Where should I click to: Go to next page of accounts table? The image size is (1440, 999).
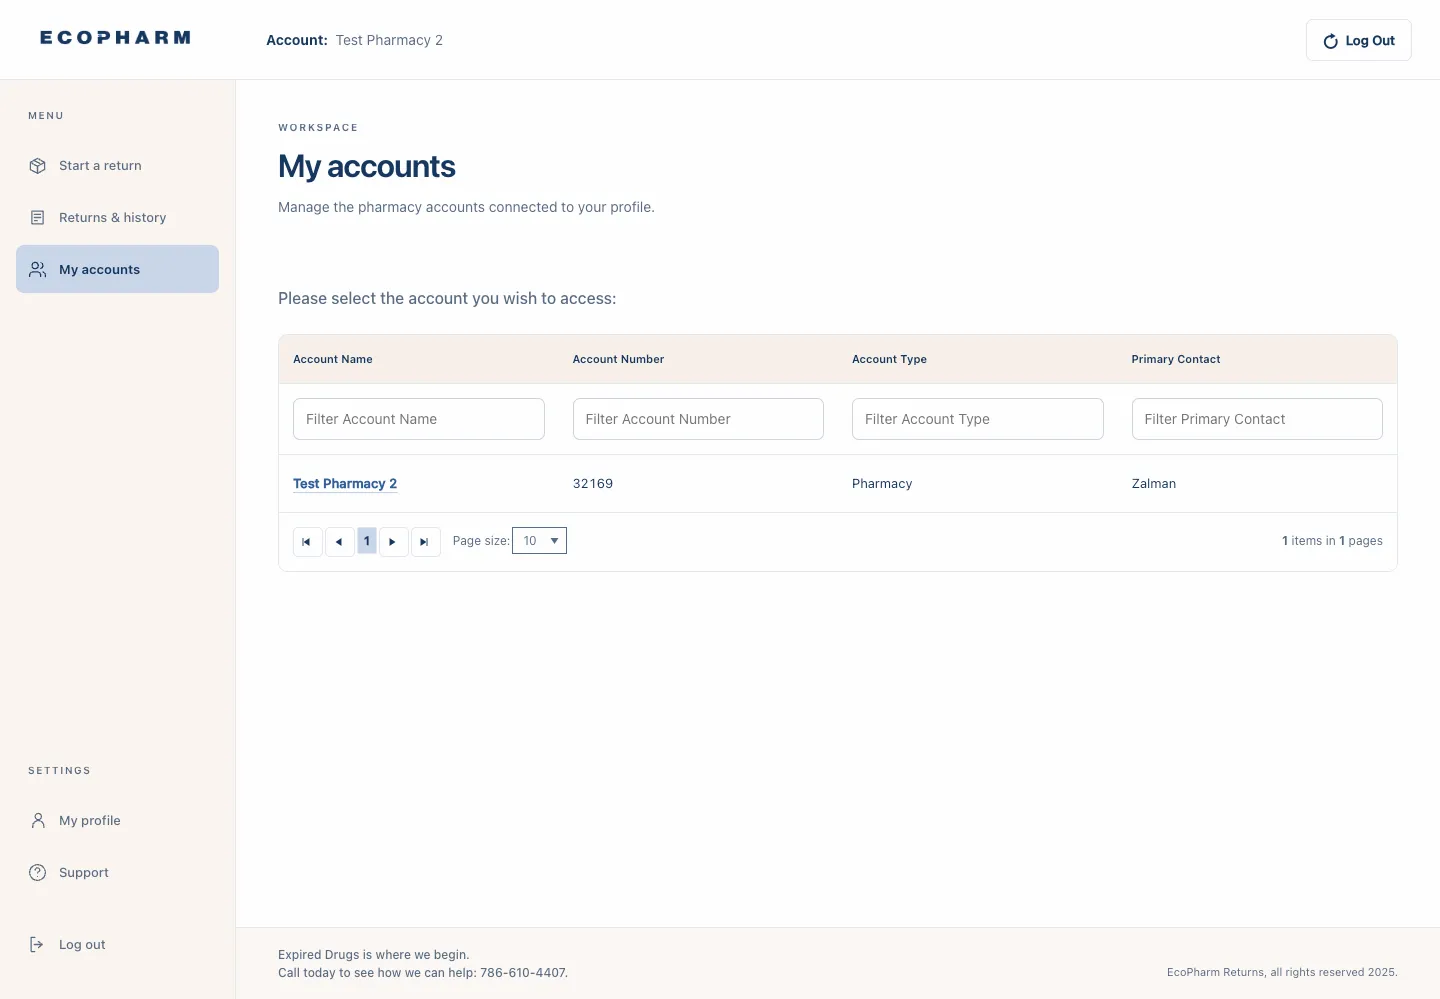pos(393,542)
